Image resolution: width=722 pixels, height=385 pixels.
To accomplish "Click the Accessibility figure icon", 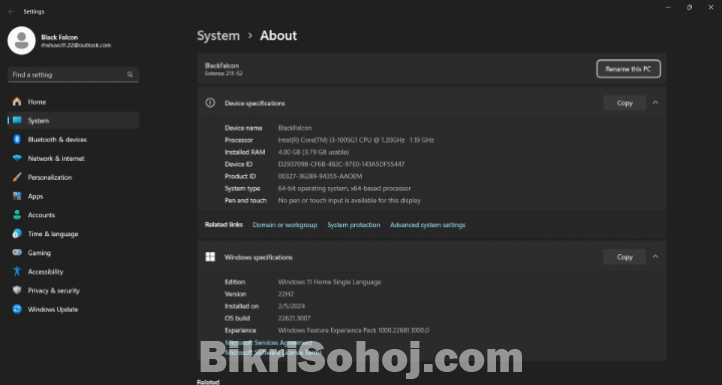I will pyautogui.click(x=17, y=272).
